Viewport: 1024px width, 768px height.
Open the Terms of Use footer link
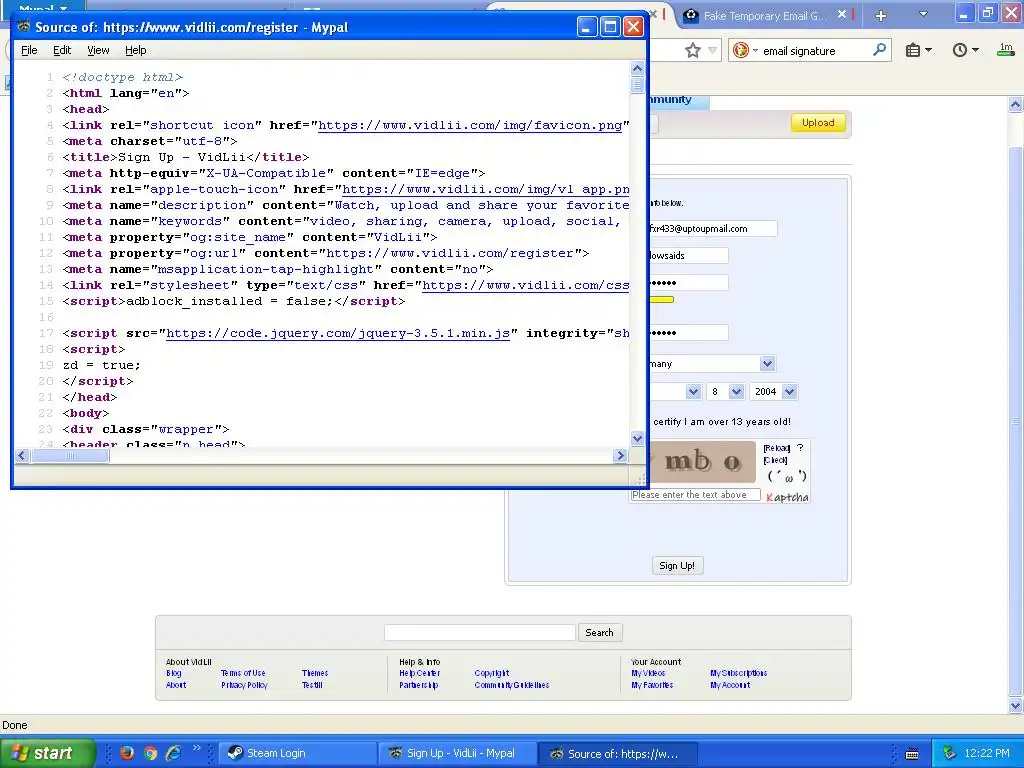point(243,673)
